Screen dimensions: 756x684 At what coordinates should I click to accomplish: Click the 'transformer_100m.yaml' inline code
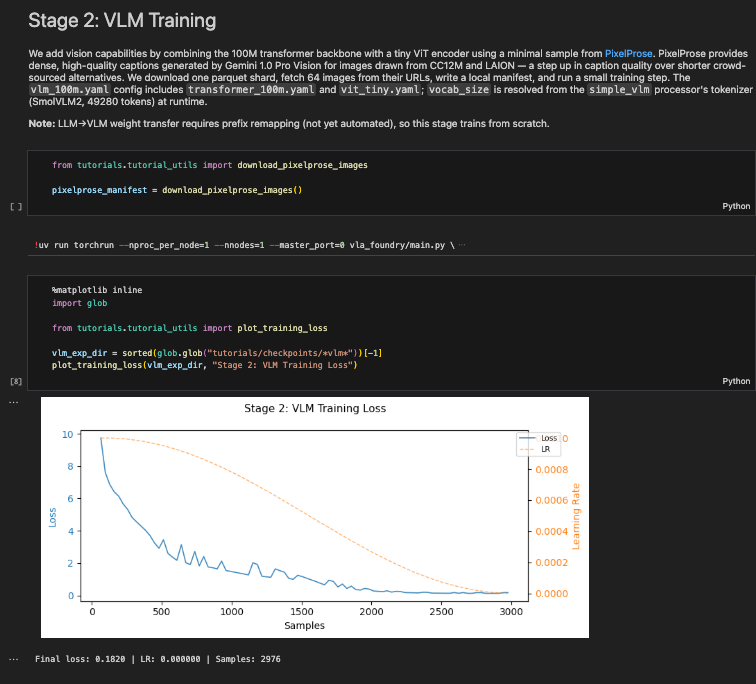[251, 90]
